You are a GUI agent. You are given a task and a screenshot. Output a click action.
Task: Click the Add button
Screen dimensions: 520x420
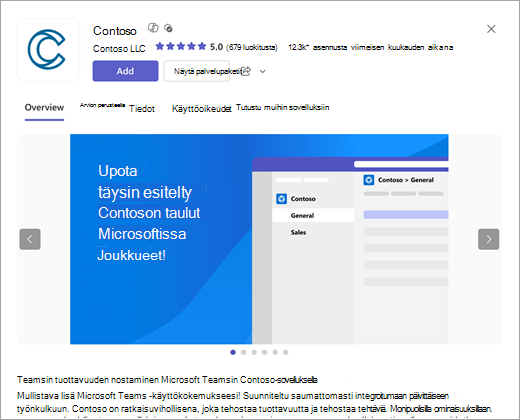coord(125,71)
